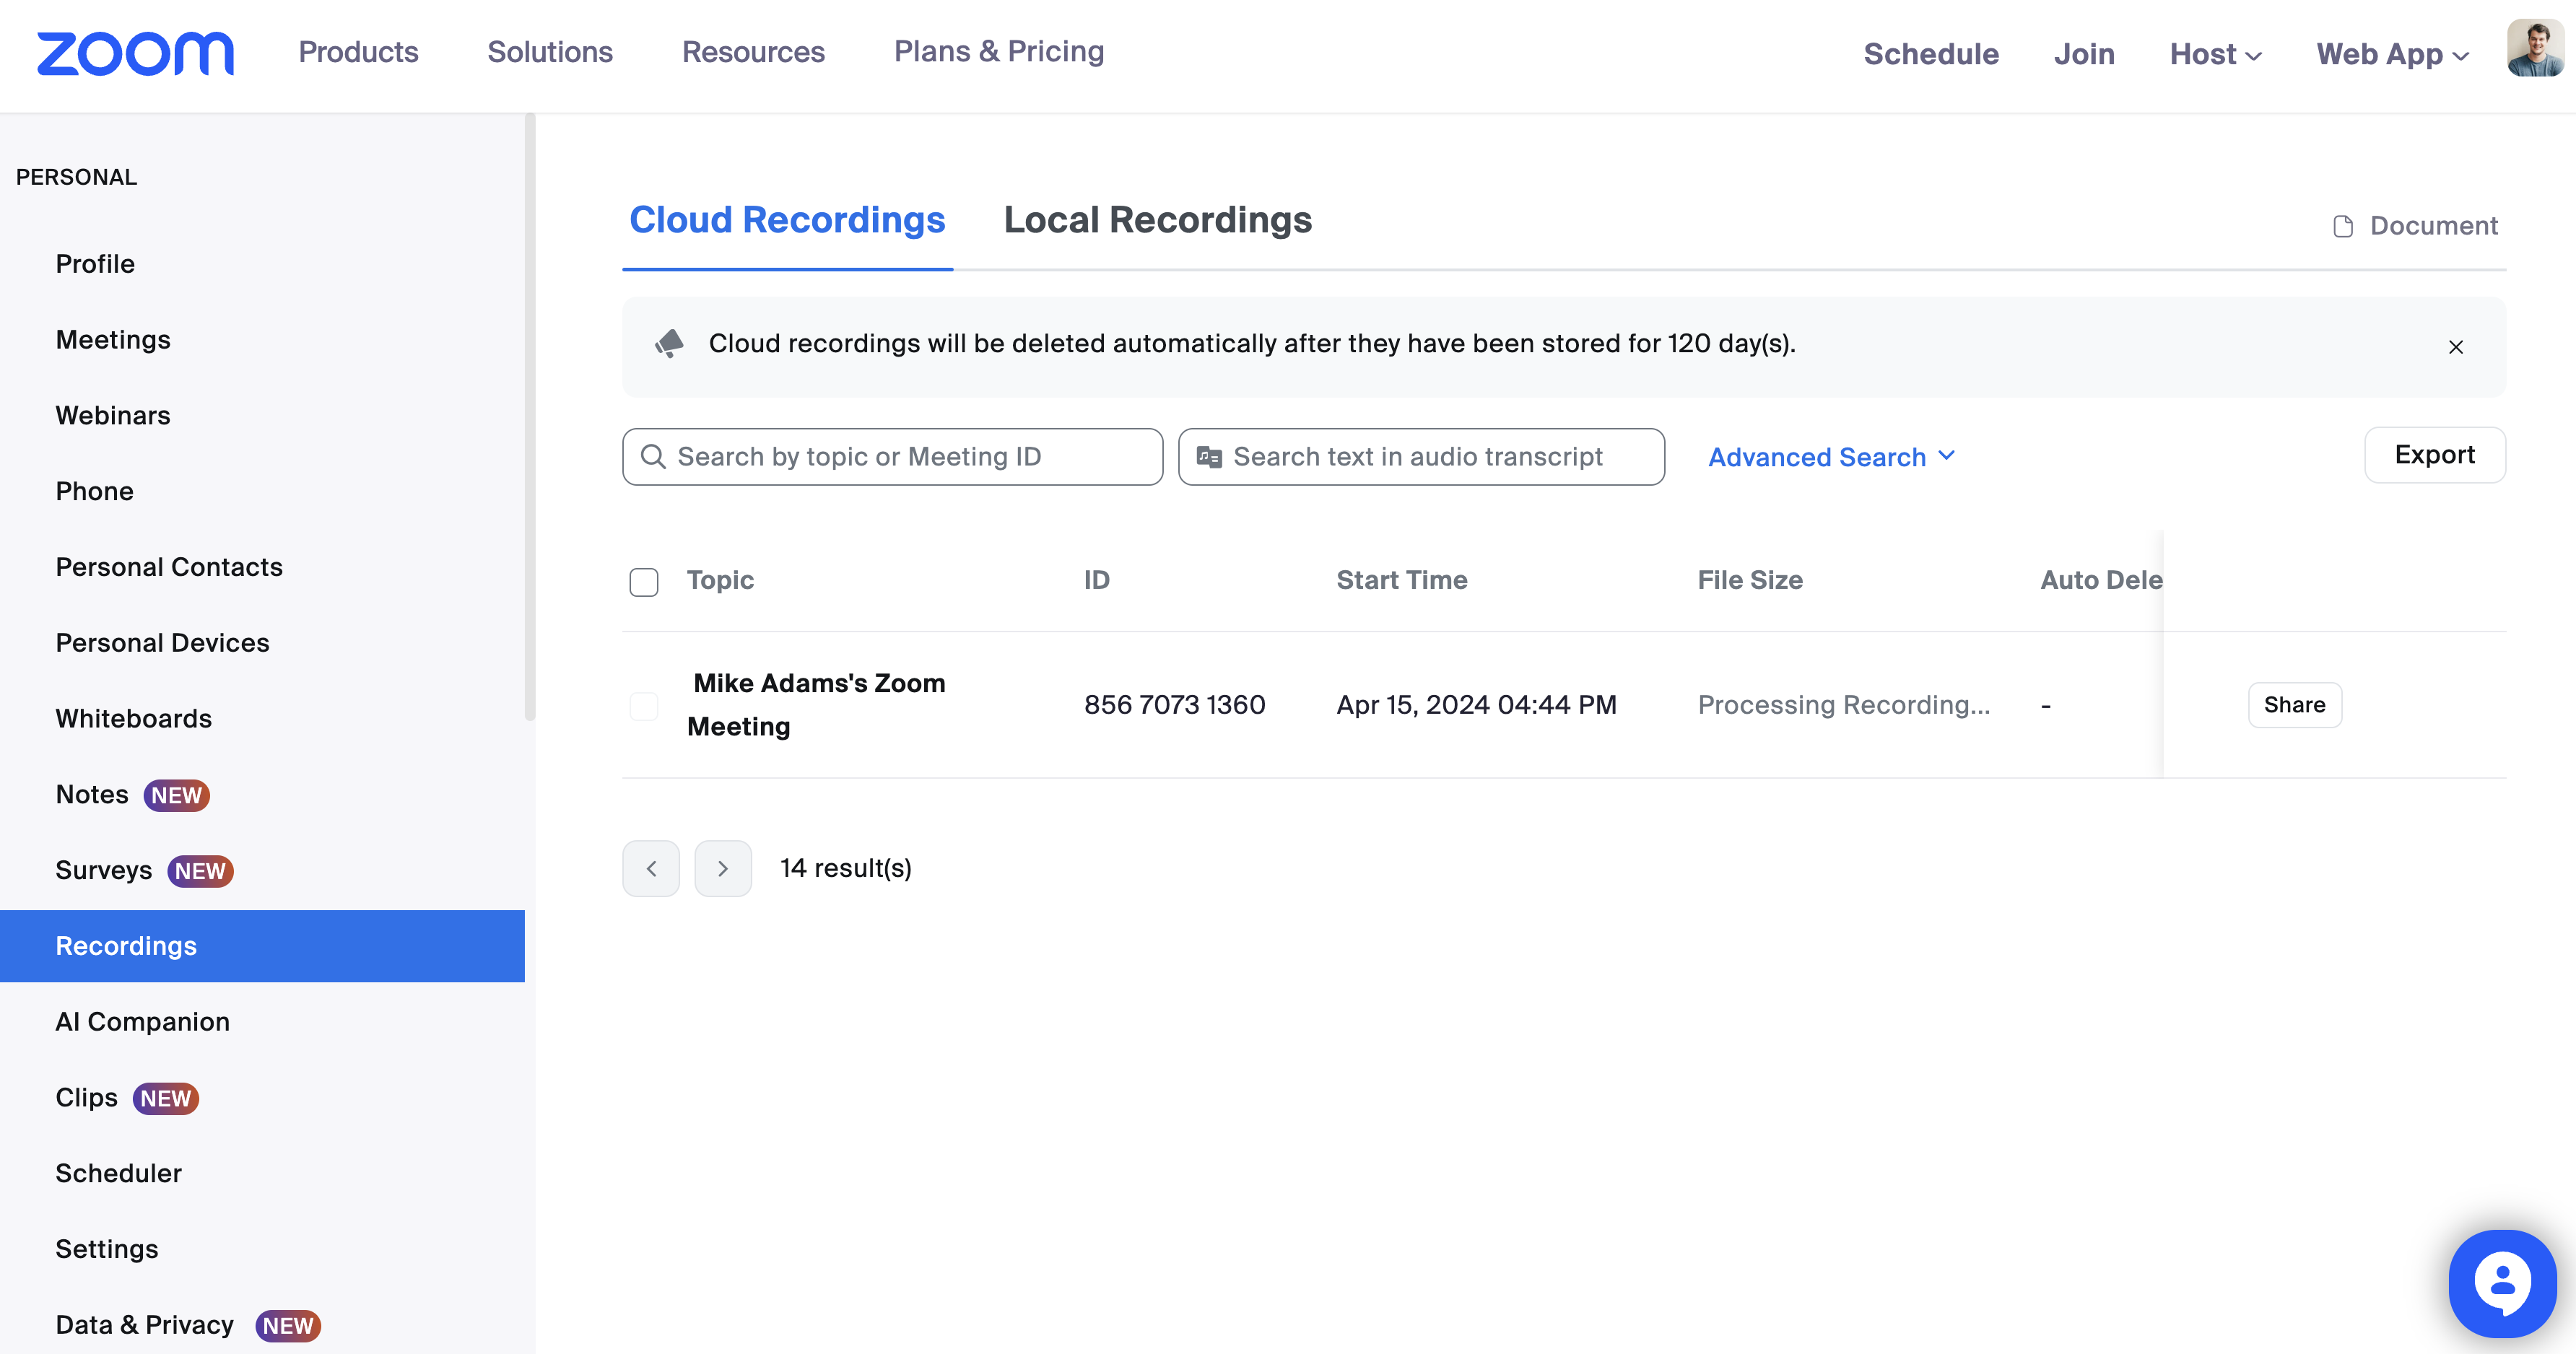Viewport: 2576px width, 1354px height.
Task: Click the Join link
Action: pos(2084,54)
